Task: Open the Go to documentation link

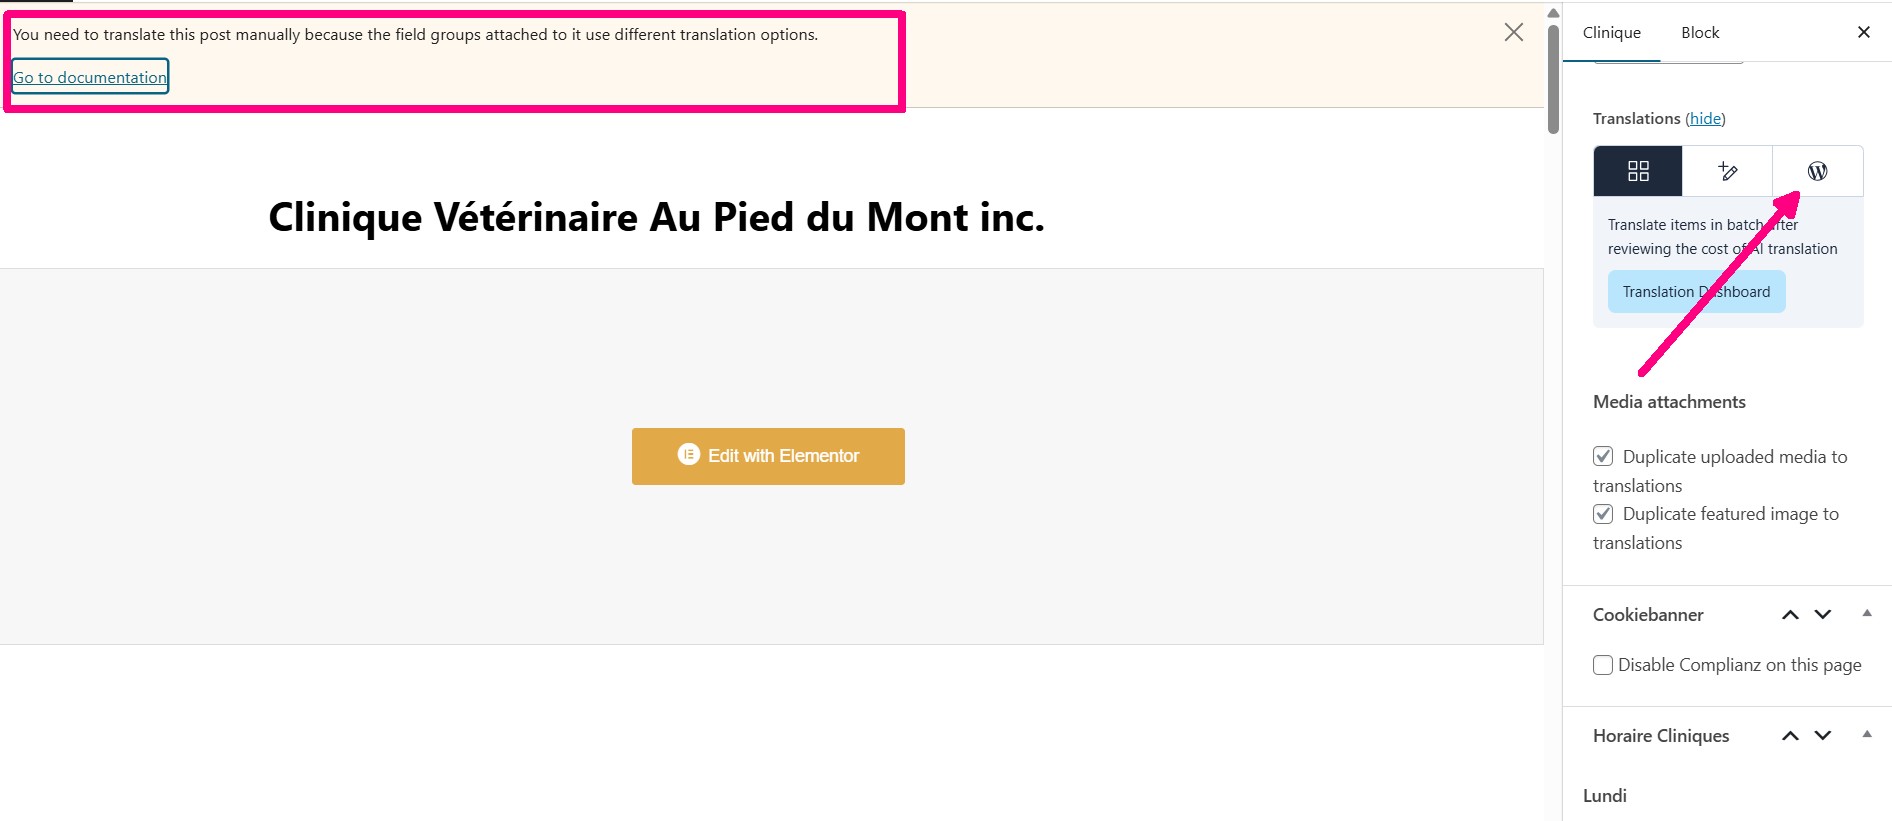Action: click(x=90, y=77)
